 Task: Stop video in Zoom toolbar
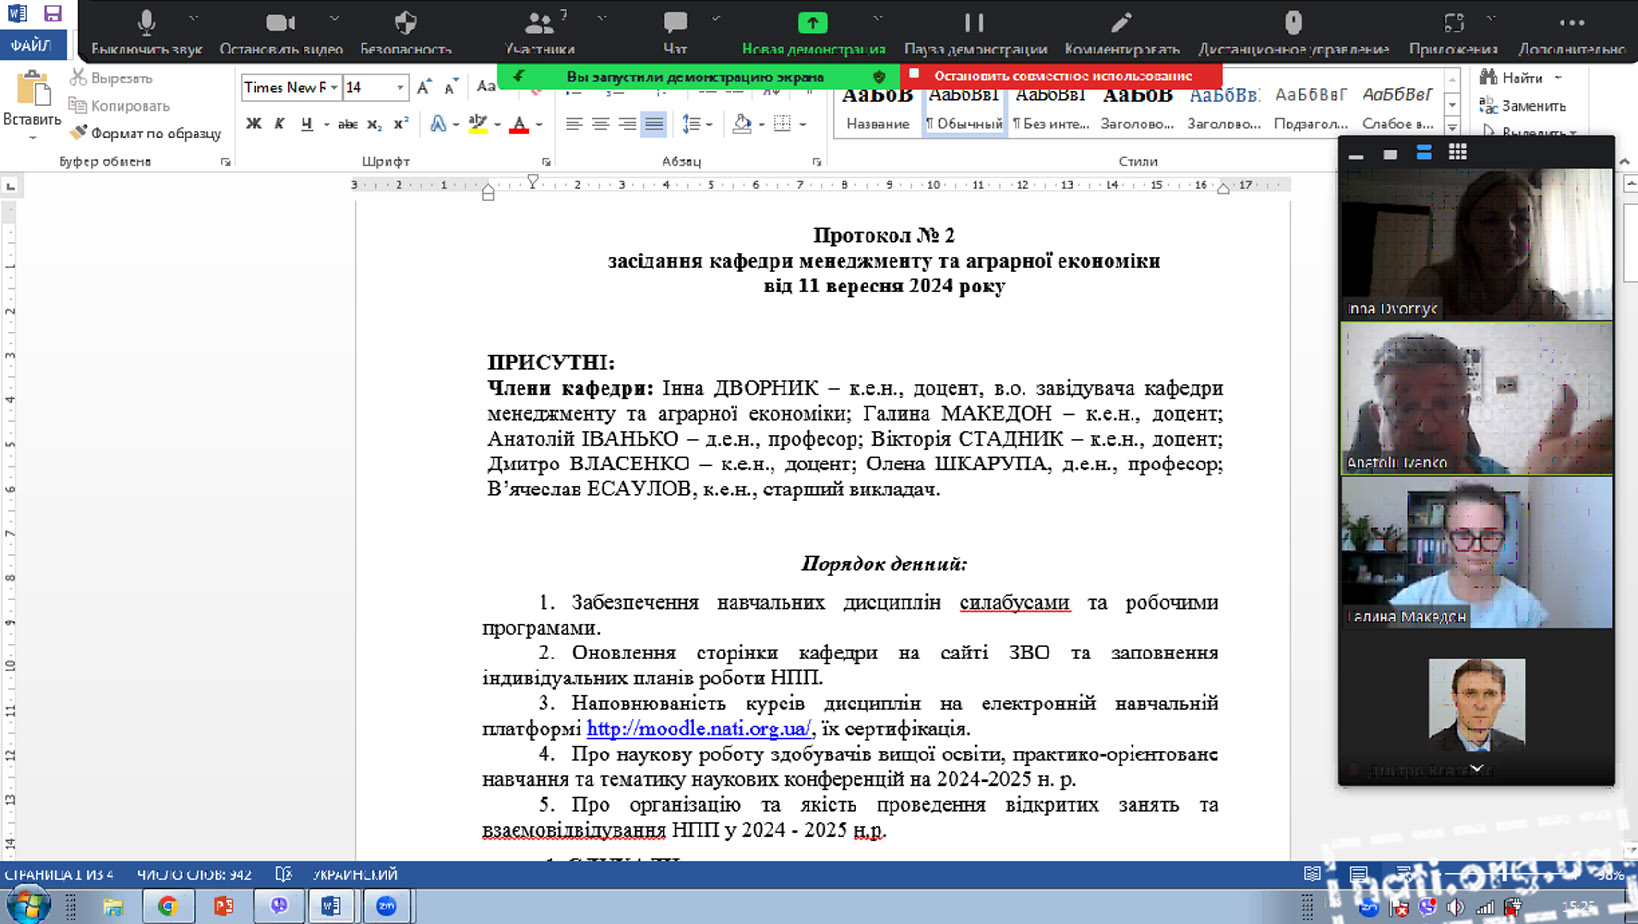(x=281, y=31)
